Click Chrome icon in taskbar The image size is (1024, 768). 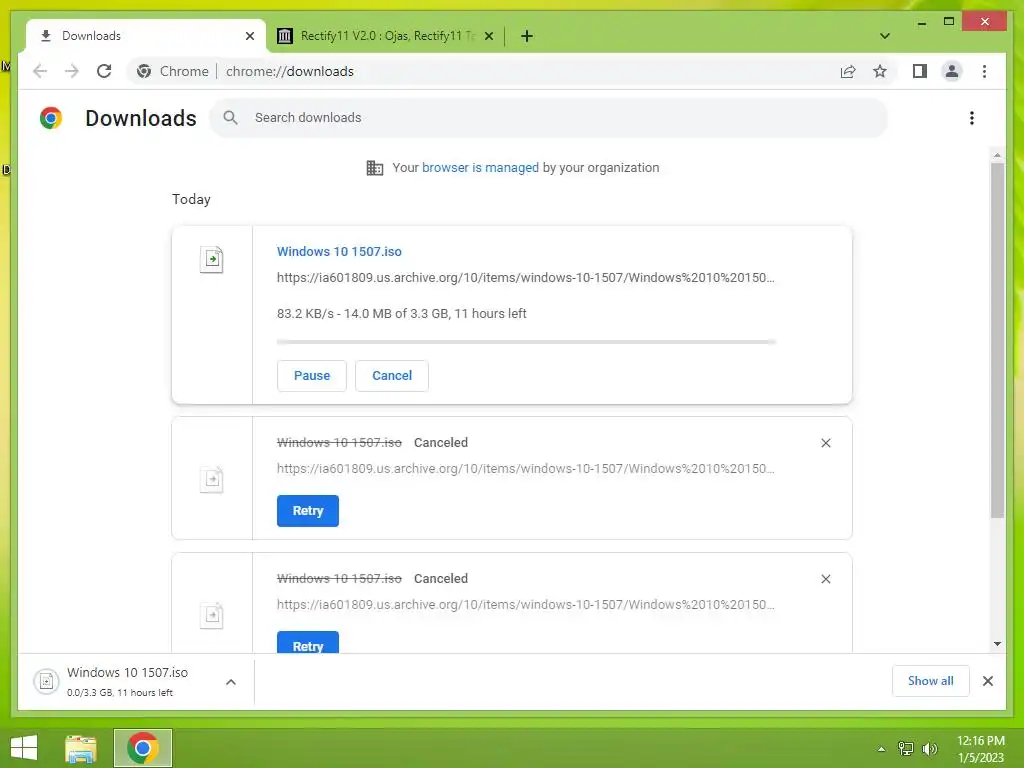tap(143, 748)
